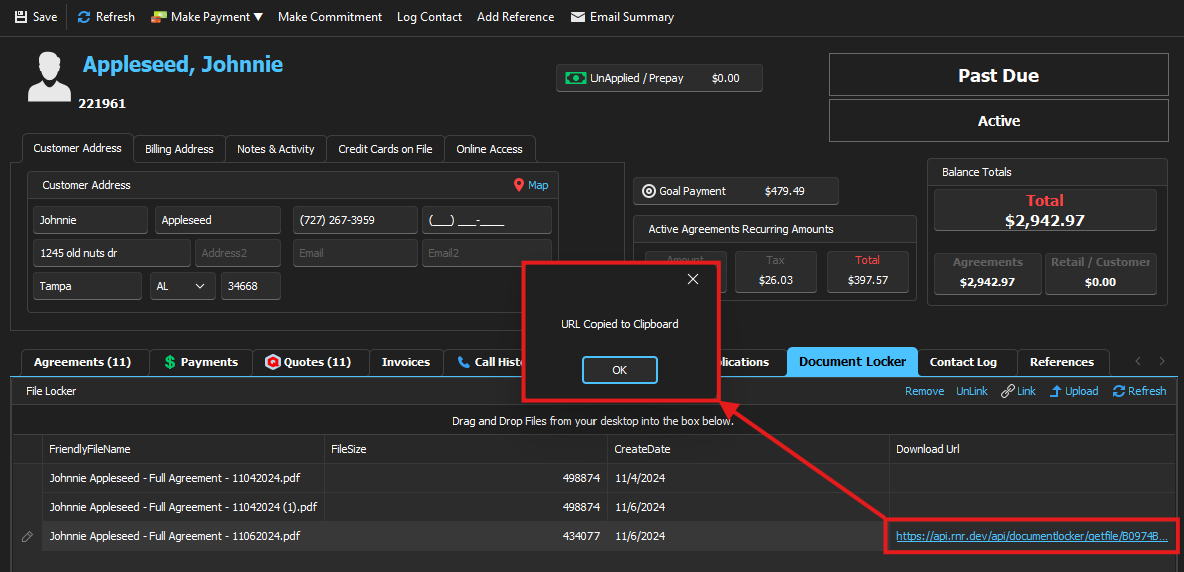Click the customer avatar silhouette icon
Image resolution: width=1184 pixels, height=572 pixels.
click(x=49, y=76)
